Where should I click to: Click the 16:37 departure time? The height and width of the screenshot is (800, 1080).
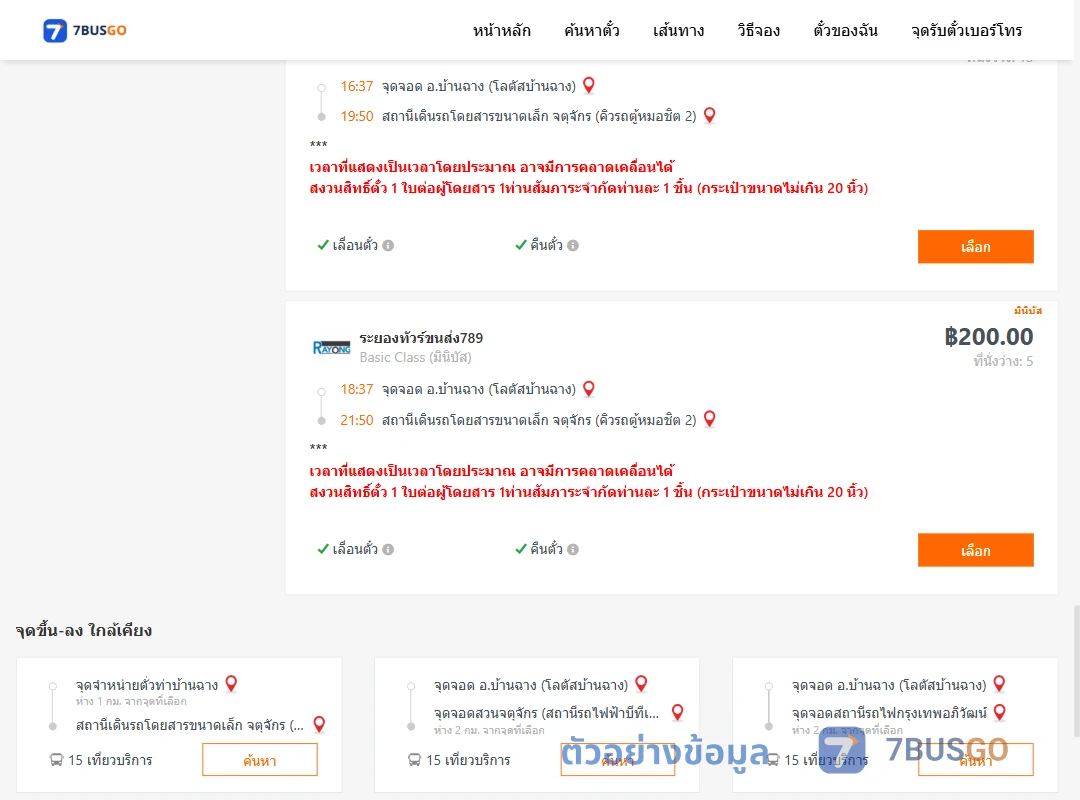[x=357, y=86]
